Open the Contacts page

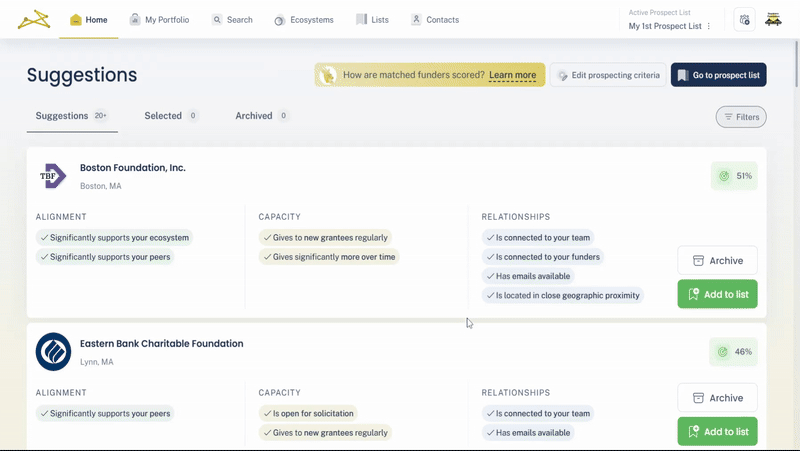435,20
